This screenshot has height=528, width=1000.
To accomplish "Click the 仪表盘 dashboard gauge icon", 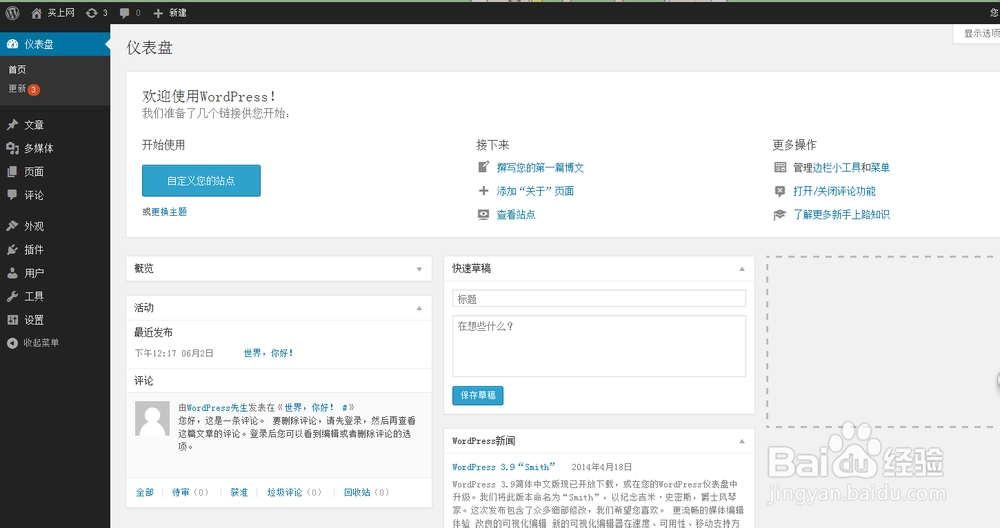I will [x=13, y=44].
